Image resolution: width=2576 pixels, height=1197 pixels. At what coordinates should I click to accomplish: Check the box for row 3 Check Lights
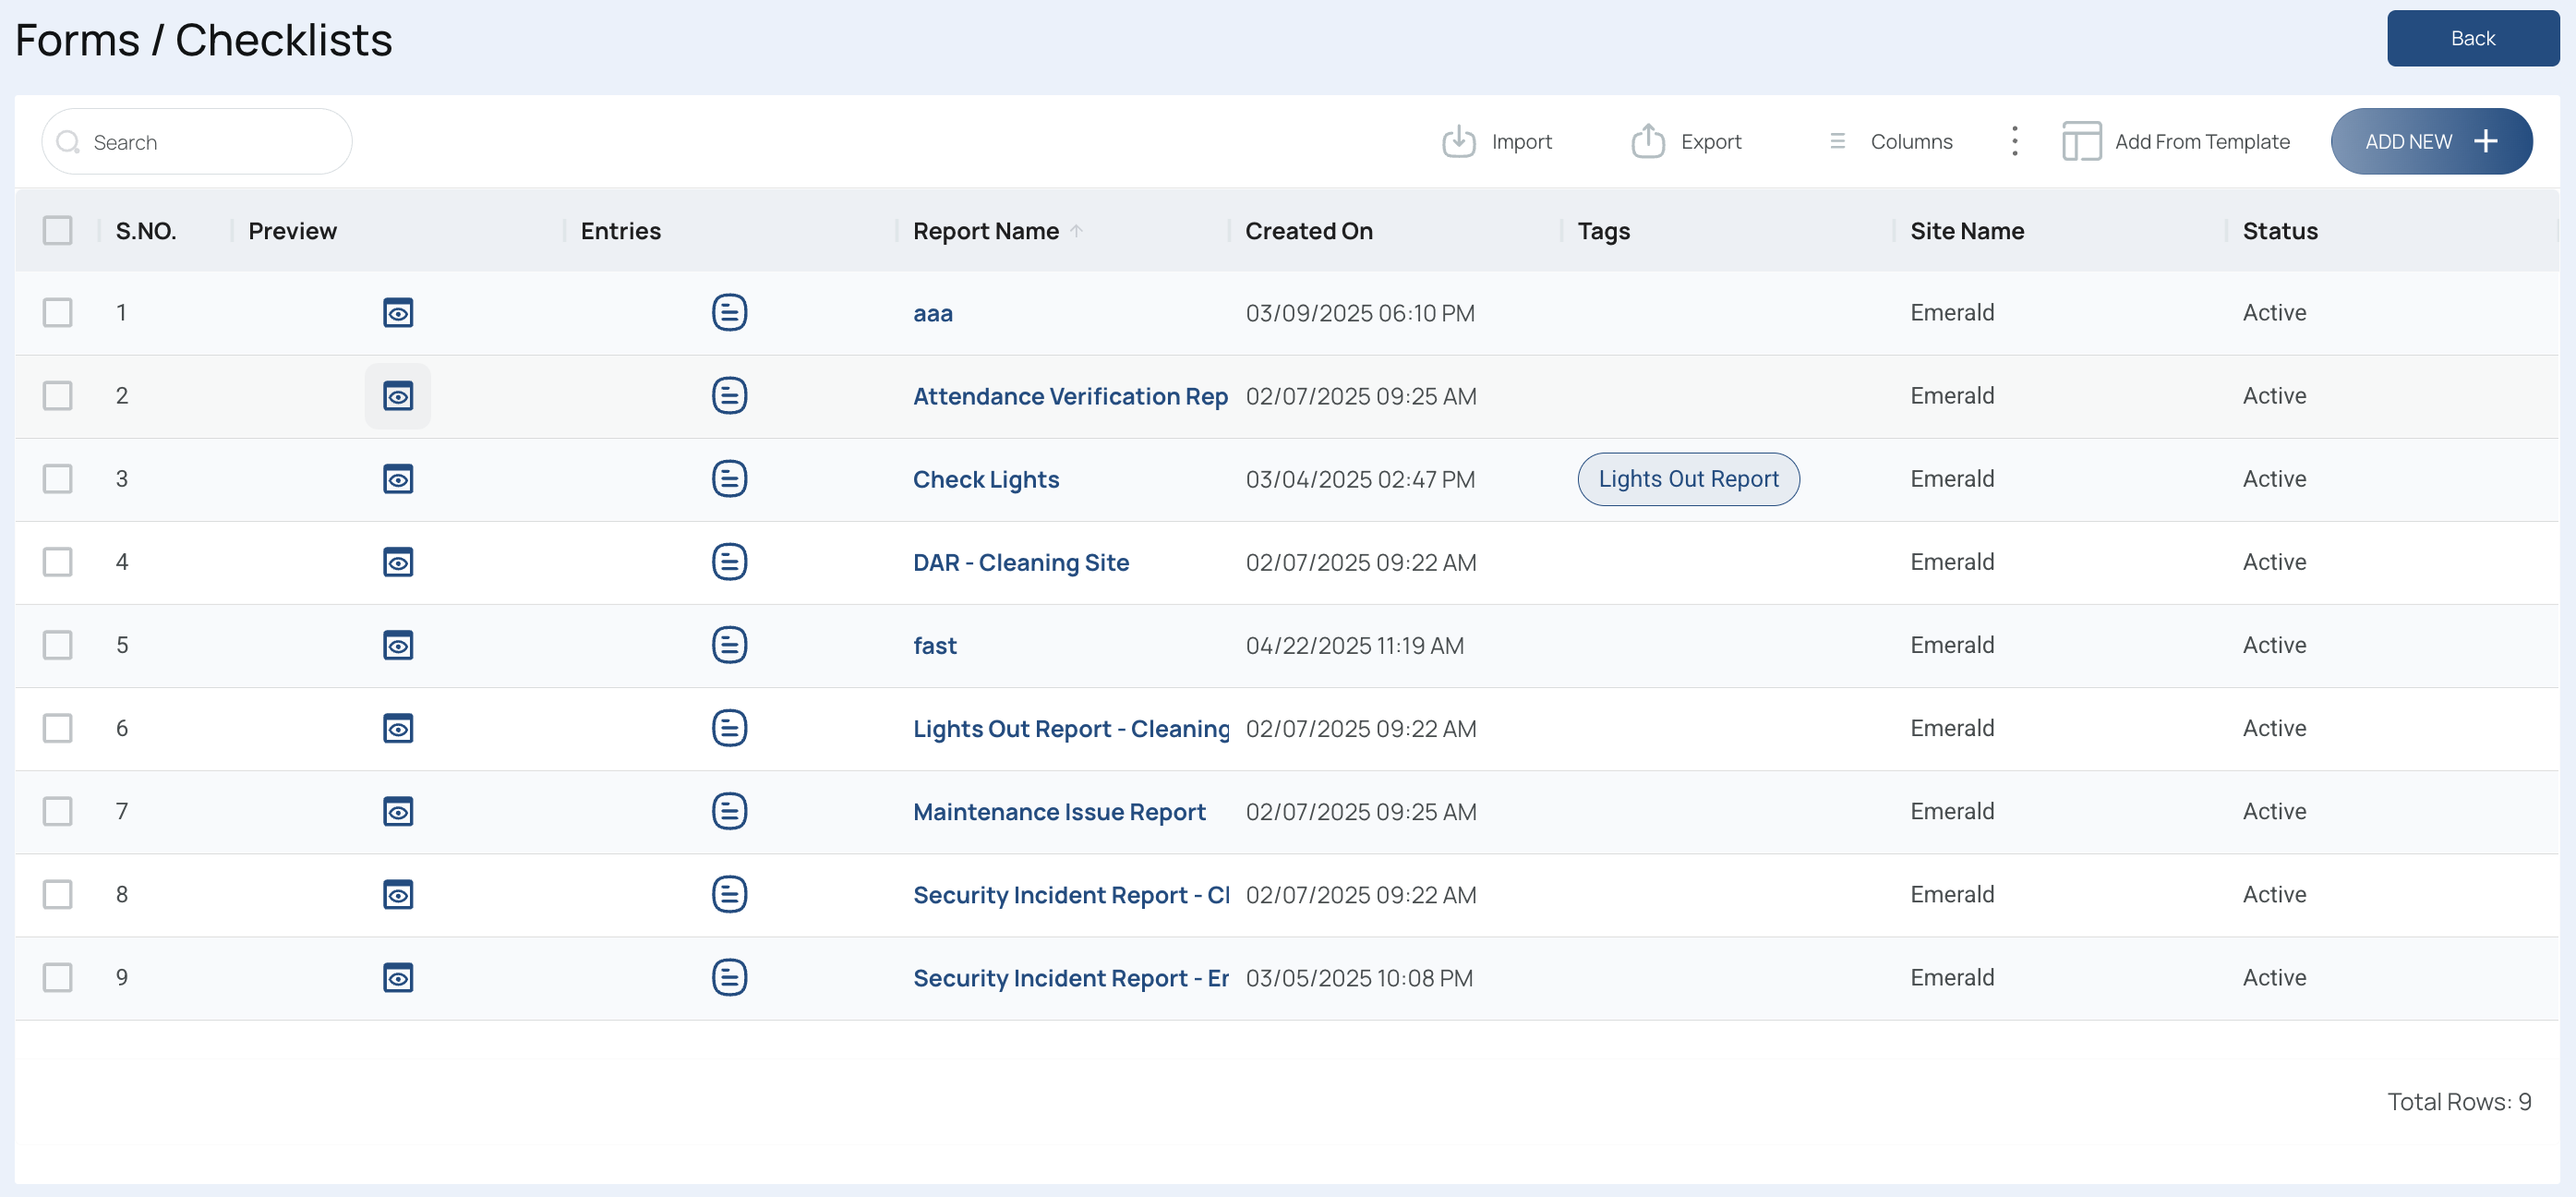[x=58, y=479]
